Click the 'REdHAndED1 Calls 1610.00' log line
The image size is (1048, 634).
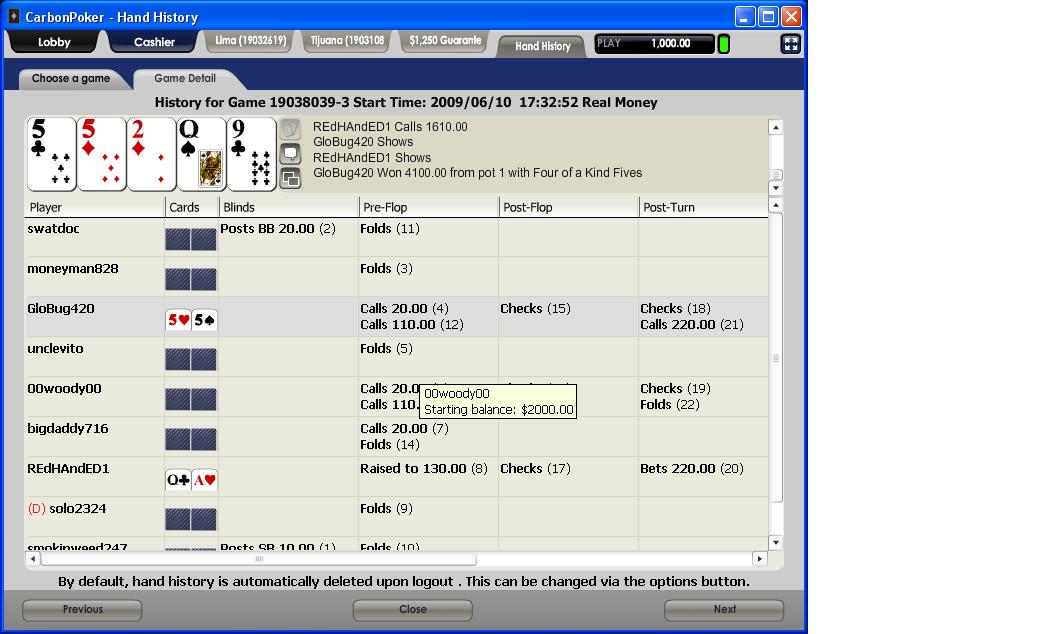tap(390, 127)
